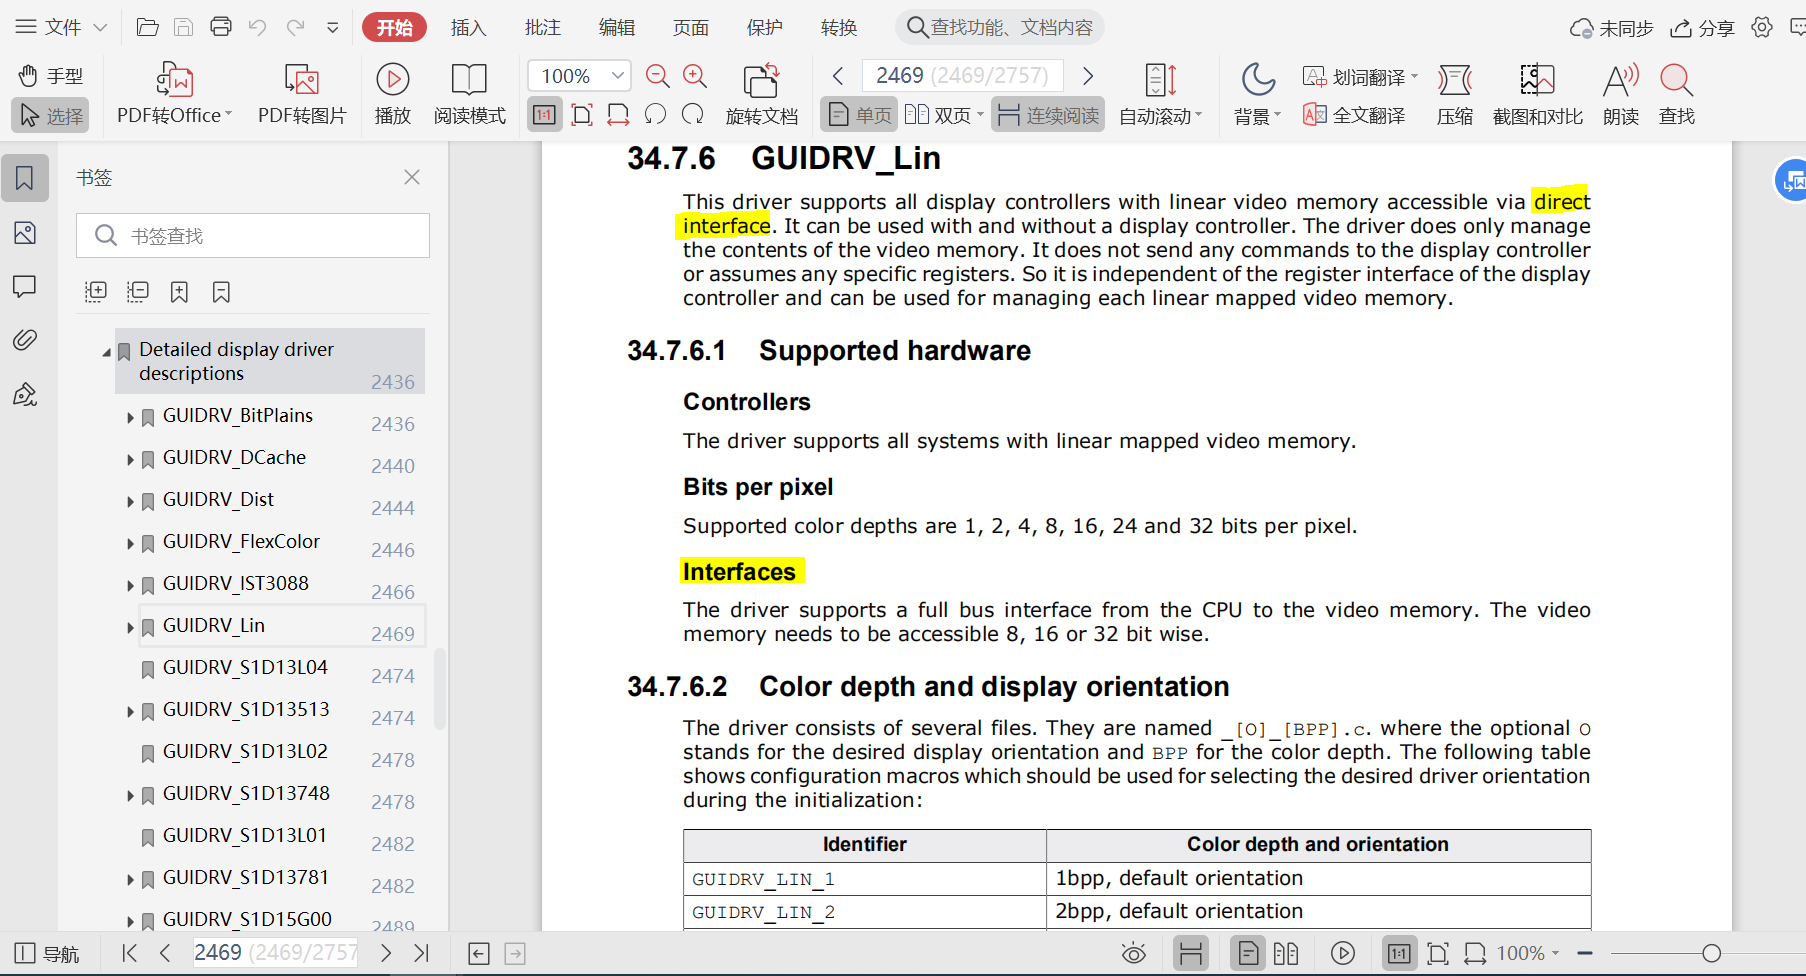Click the 书签查找 bookmark search field

pos(253,235)
